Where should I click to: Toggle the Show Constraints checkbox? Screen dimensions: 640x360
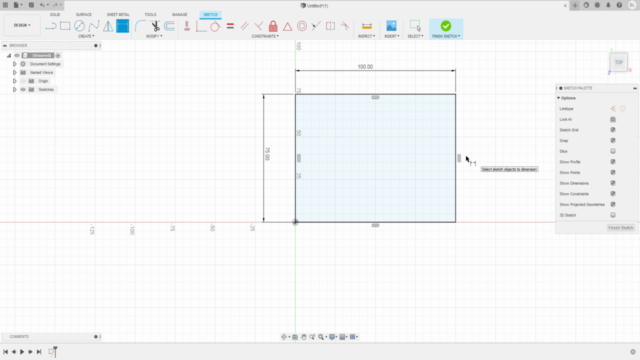613,193
